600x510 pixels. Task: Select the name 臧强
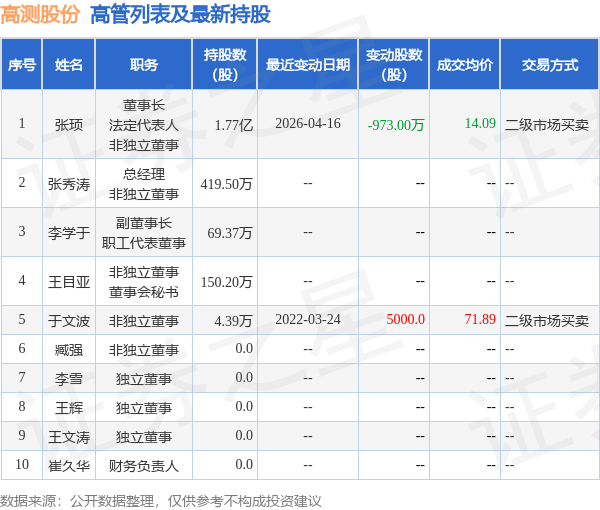pyautogui.click(x=69, y=350)
